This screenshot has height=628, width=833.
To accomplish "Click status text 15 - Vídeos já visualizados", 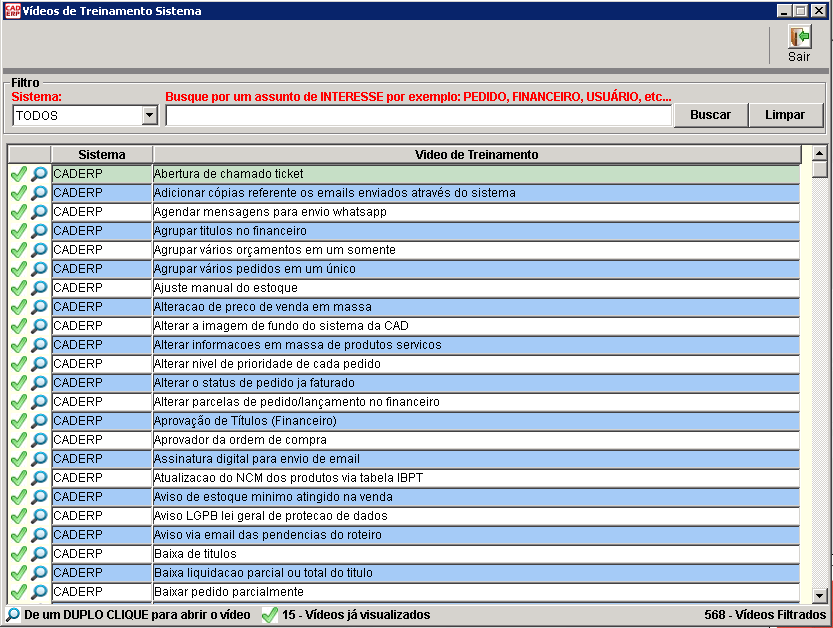I will (x=356, y=615).
